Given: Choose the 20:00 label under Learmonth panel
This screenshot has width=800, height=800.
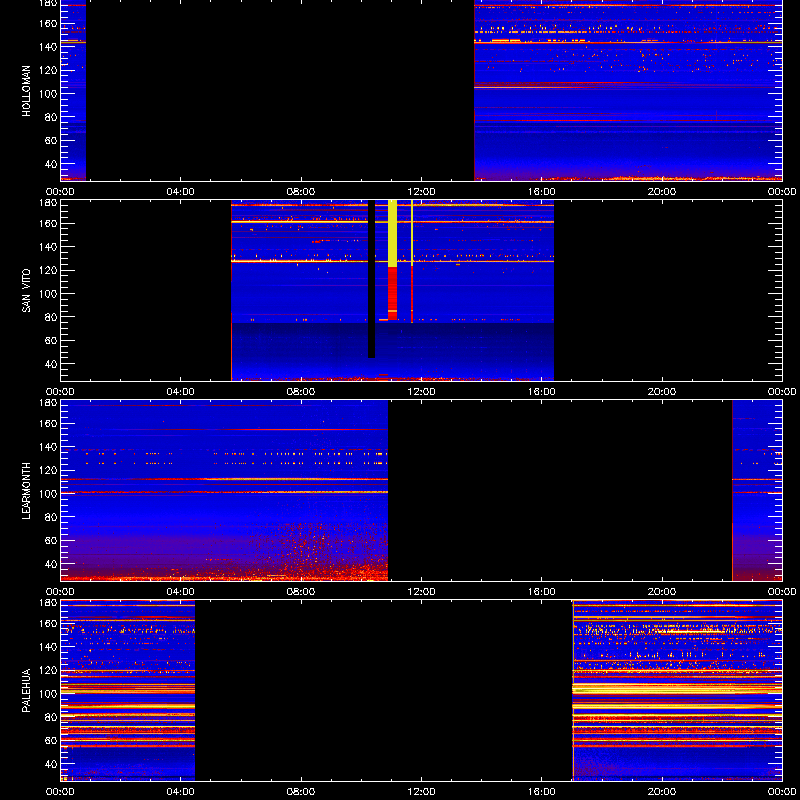Looking at the screenshot, I should point(662,592).
